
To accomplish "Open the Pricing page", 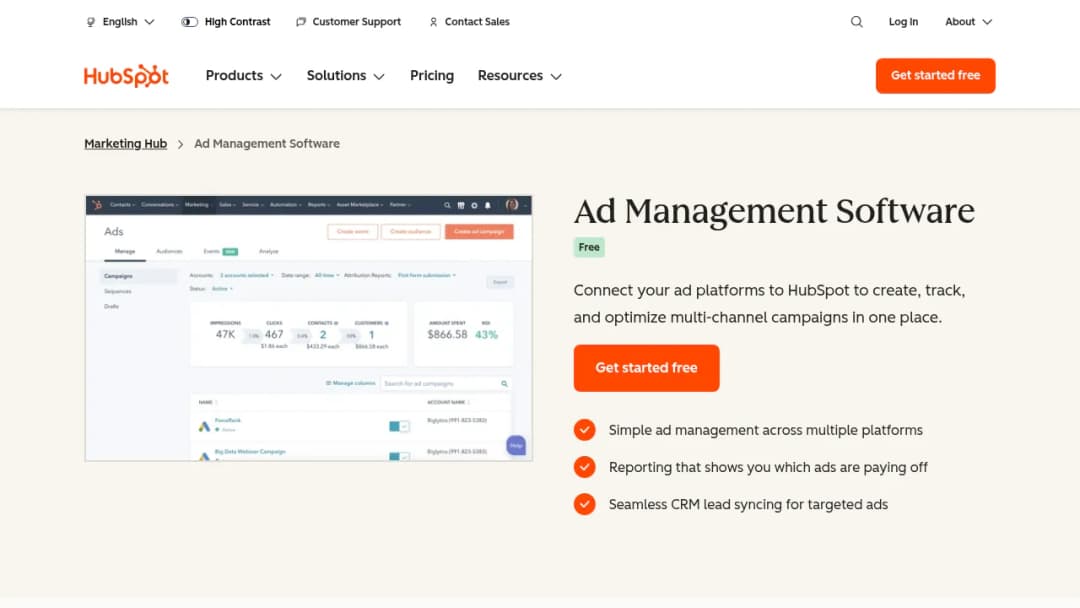I will coord(432,76).
